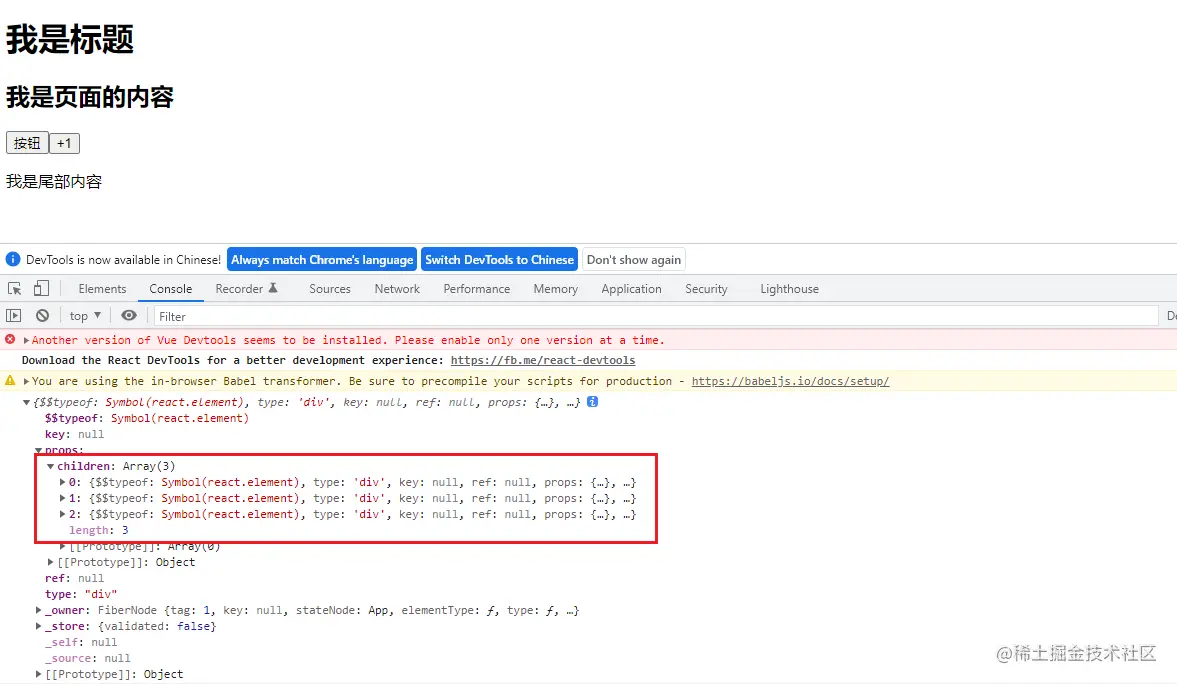Collapse the children Array(3) node
The width and height of the screenshot is (1177, 684).
tap(50, 466)
